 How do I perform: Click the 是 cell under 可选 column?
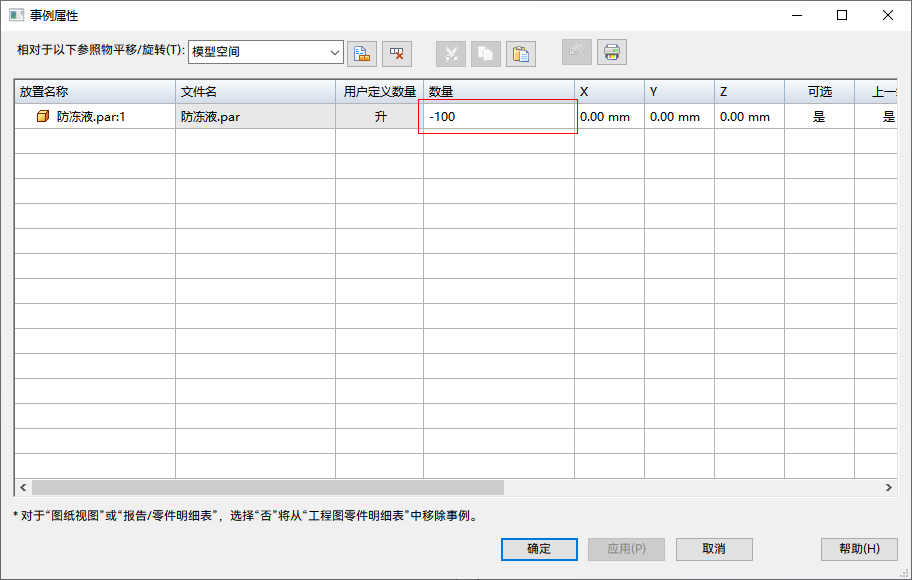[x=820, y=116]
